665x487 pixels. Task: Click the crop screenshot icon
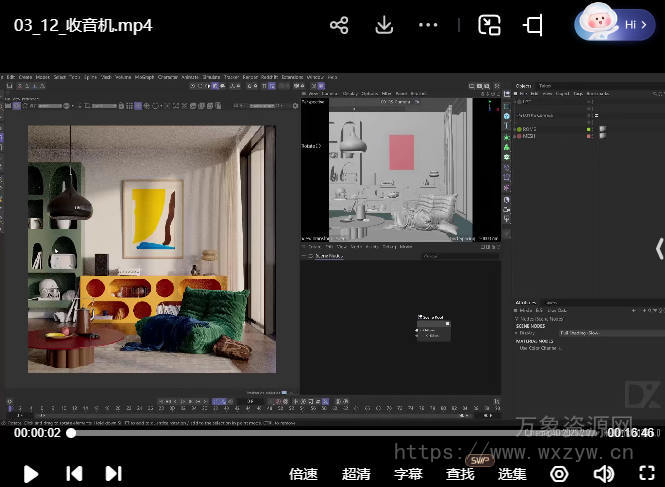[534, 25]
